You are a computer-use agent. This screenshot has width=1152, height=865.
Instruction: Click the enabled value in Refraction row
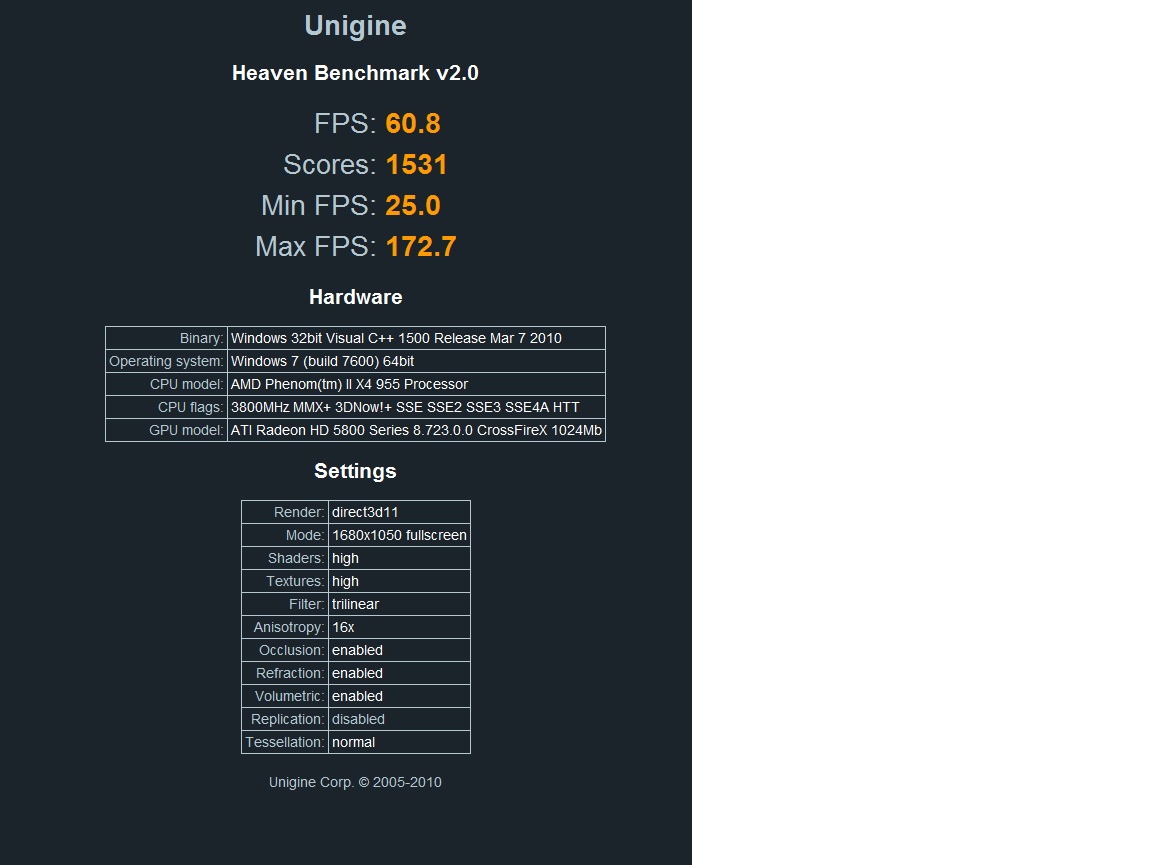(399, 673)
